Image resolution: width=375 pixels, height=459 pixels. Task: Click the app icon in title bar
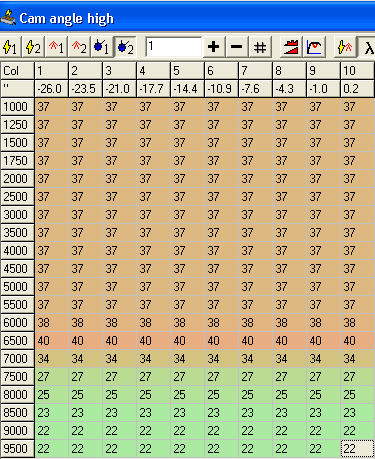(x=8, y=17)
